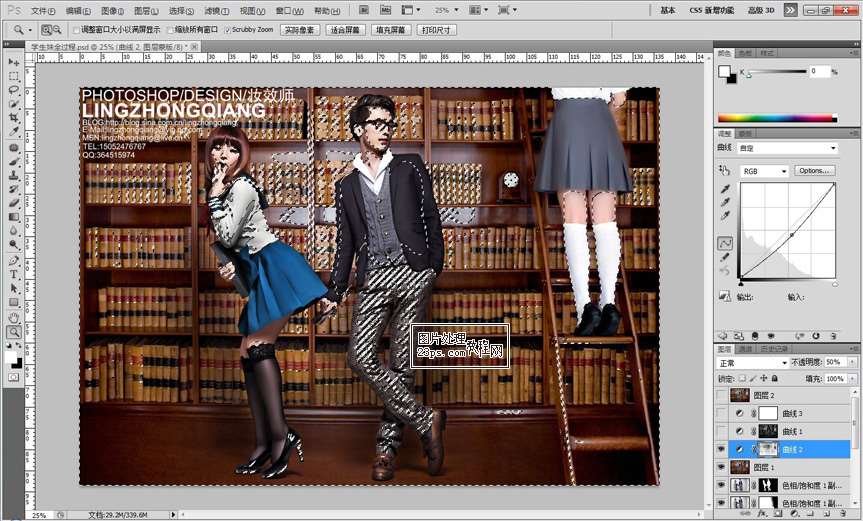Open layer blend mode dropdown 正常

753,363
